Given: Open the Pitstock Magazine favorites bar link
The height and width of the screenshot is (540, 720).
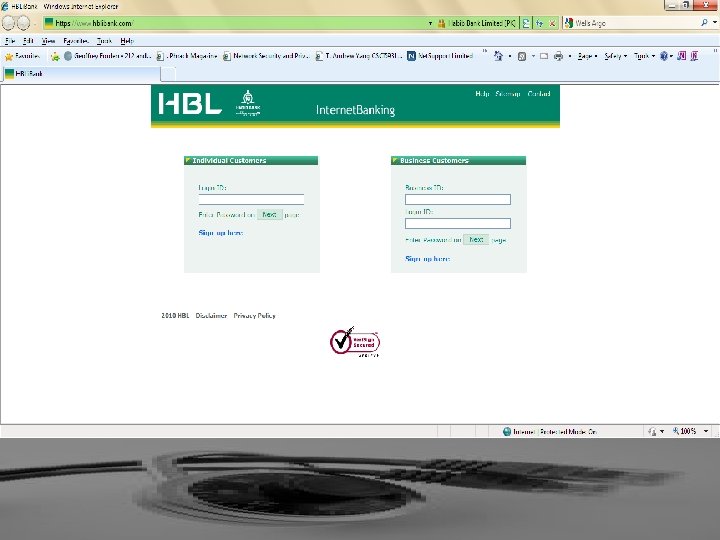Looking at the screenshot, I should [186, 56].
